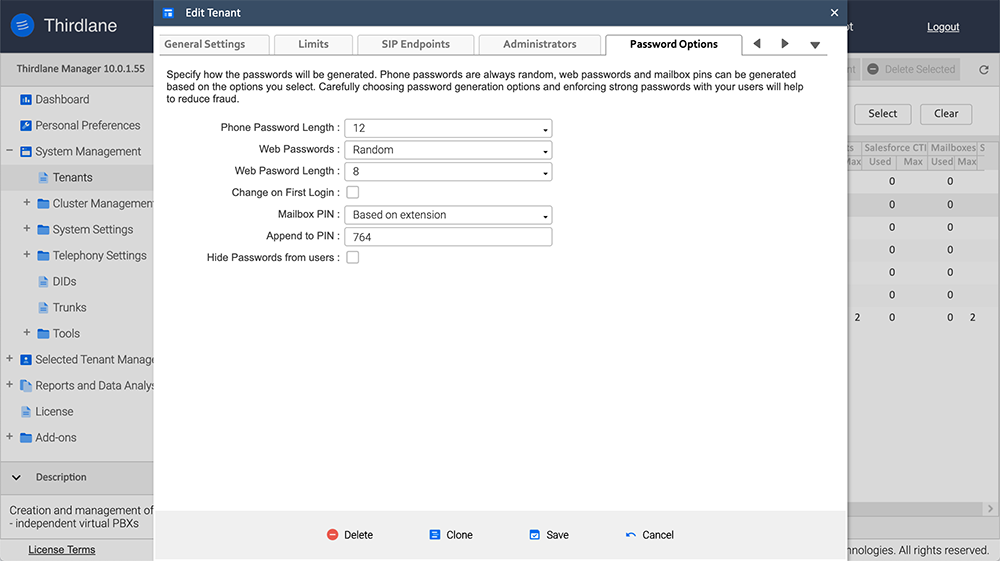Image resolution: width=1000 pixels, height=561 pixels.
Task: Click the Select button in background
Action: point(882,114)
